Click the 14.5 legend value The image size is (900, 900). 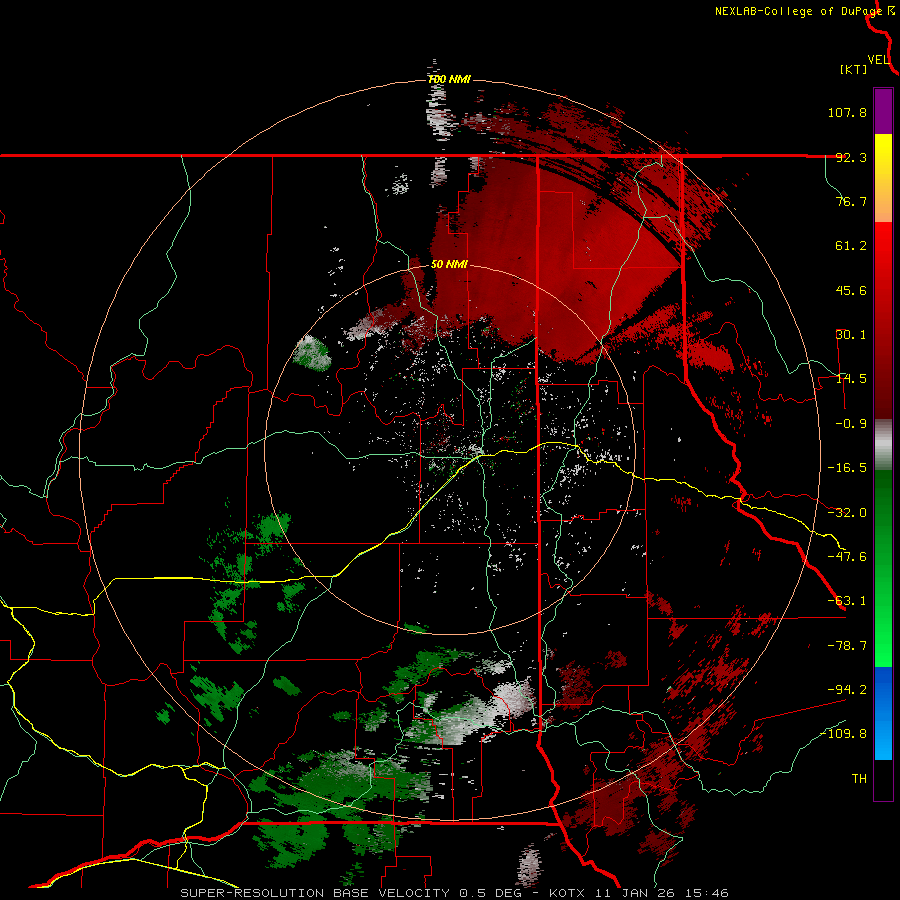pos(851,379)
